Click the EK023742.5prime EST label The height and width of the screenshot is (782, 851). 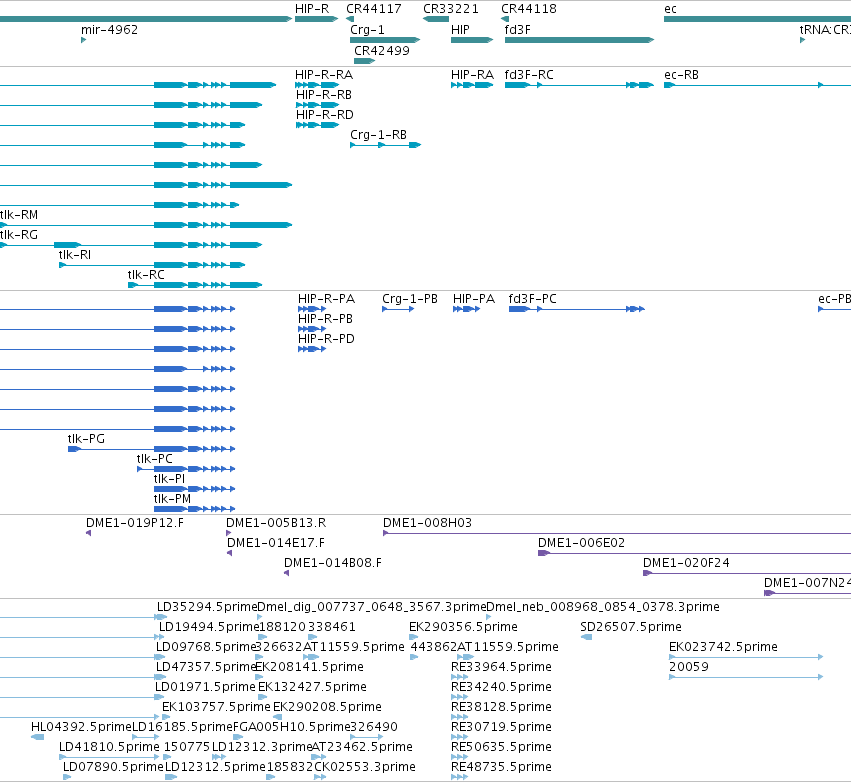tap(723, 647)
